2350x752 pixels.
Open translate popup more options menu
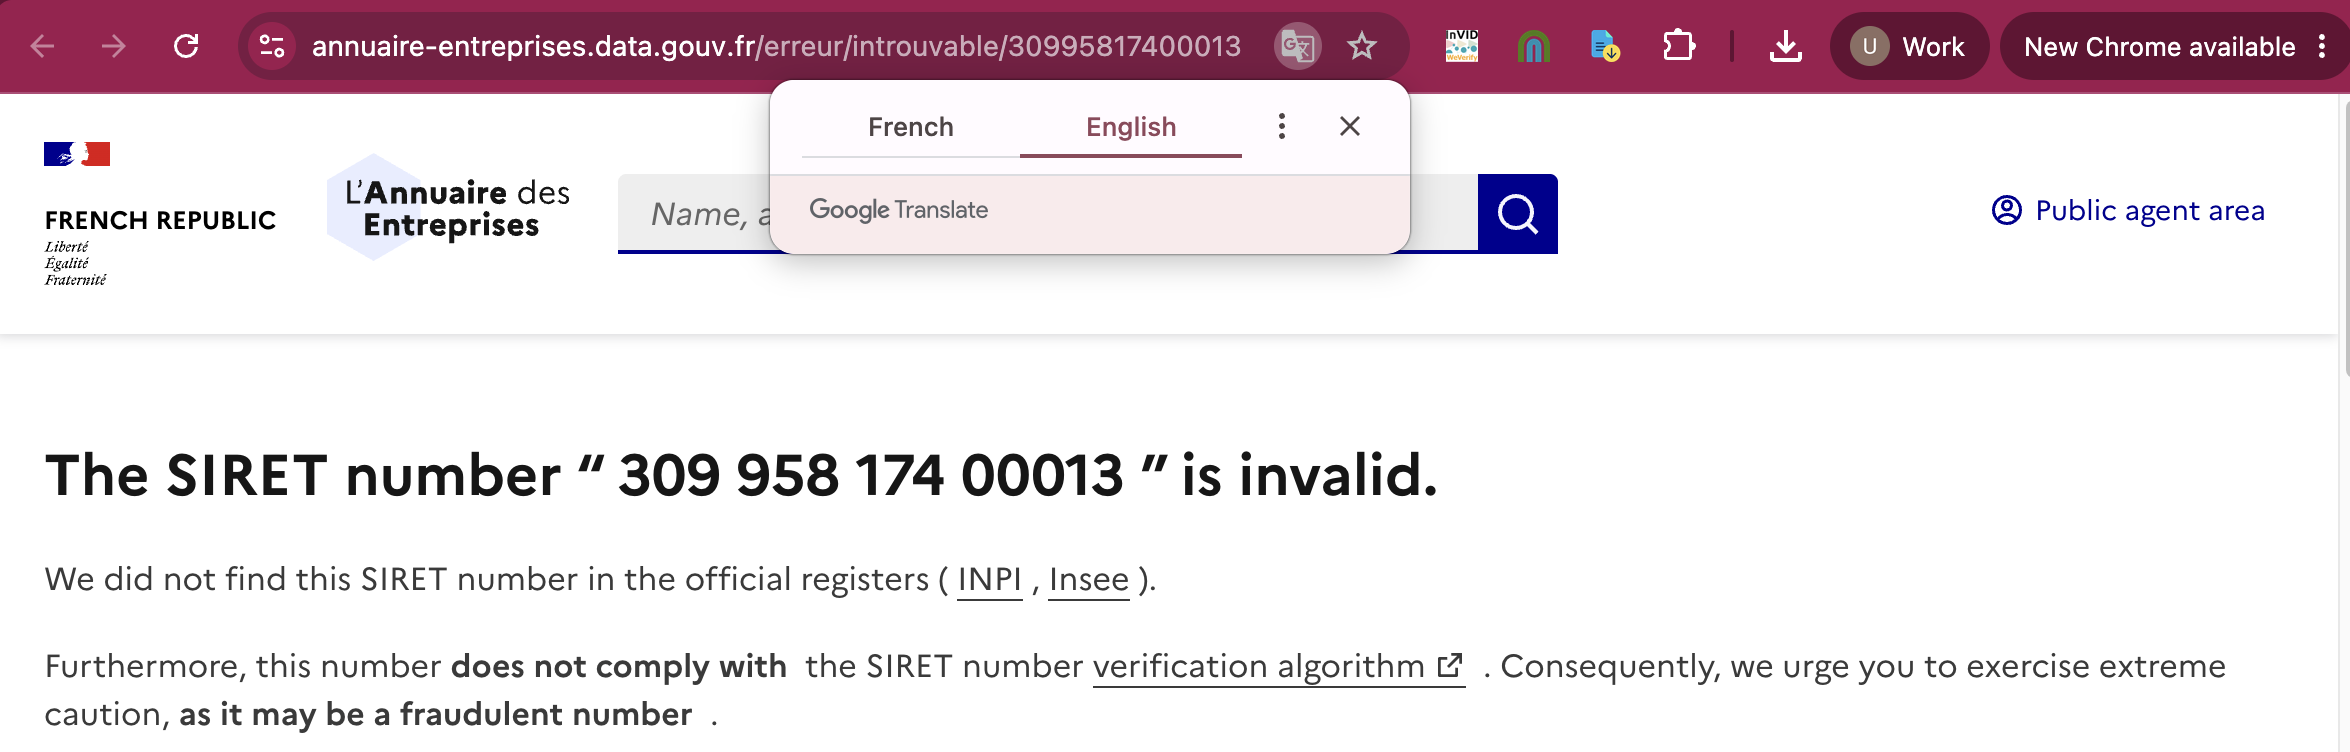coord(1282,126)
